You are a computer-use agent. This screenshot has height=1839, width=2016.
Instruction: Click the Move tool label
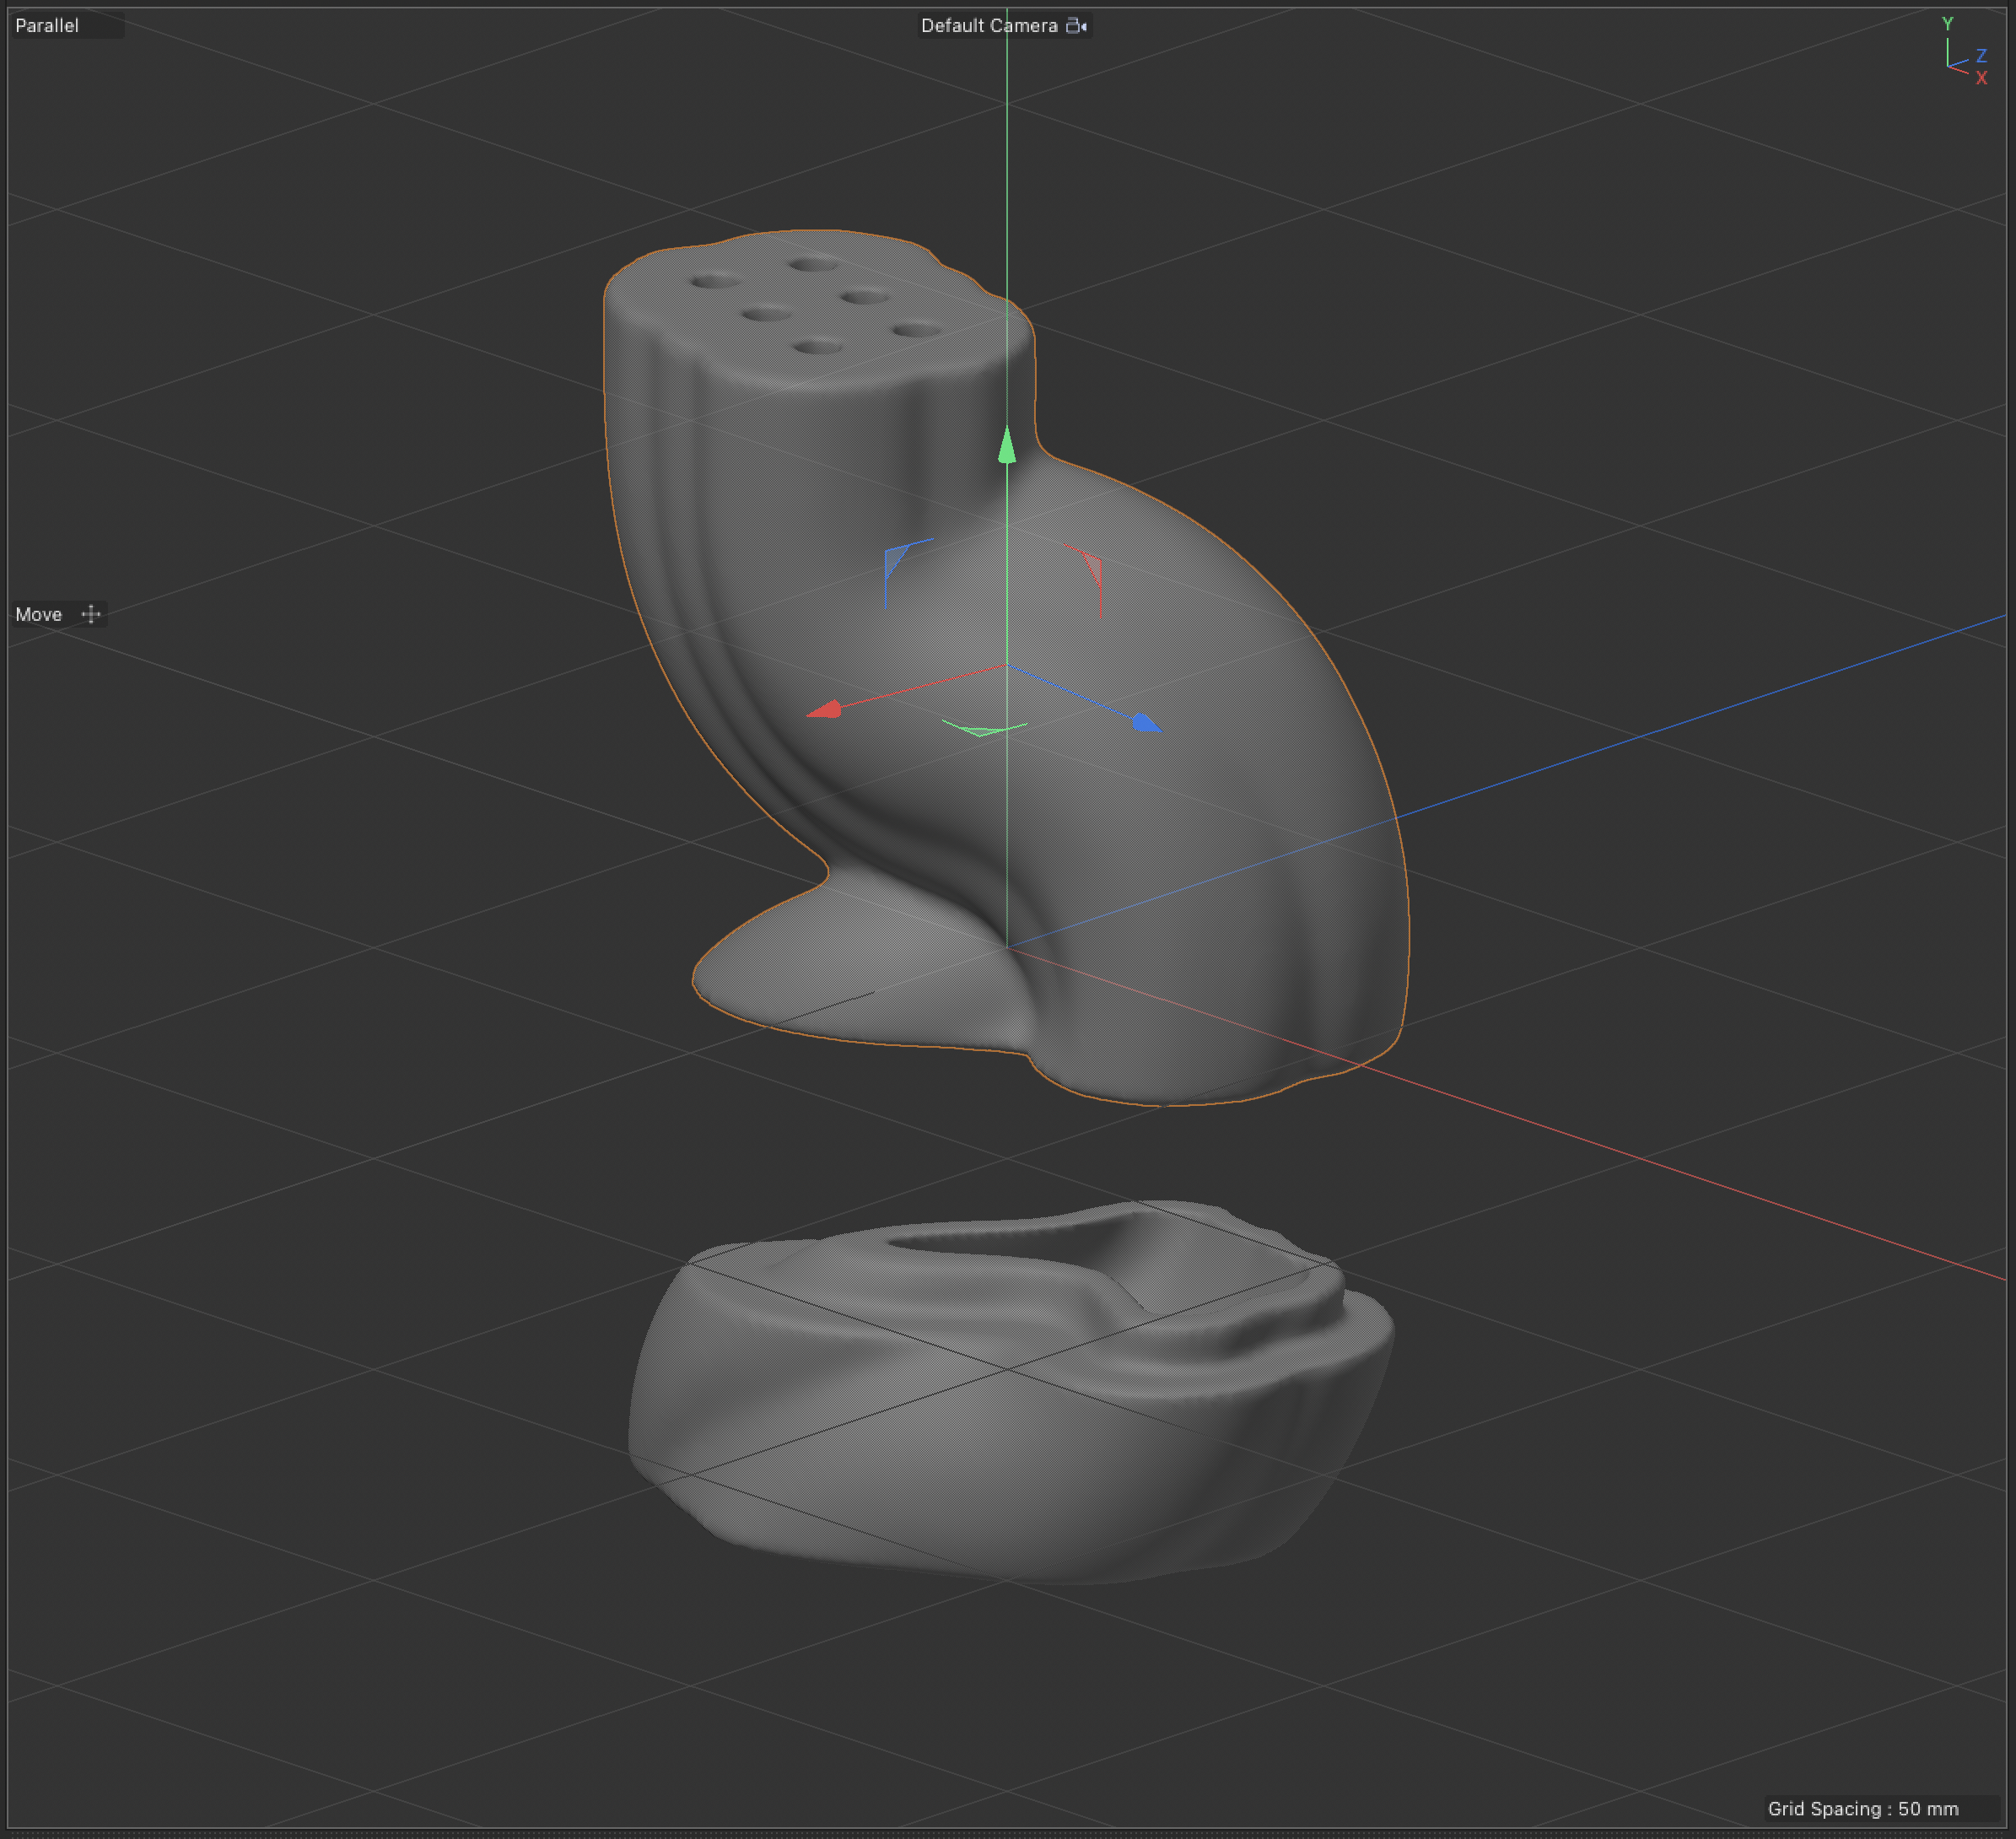(x=39, y=614)
